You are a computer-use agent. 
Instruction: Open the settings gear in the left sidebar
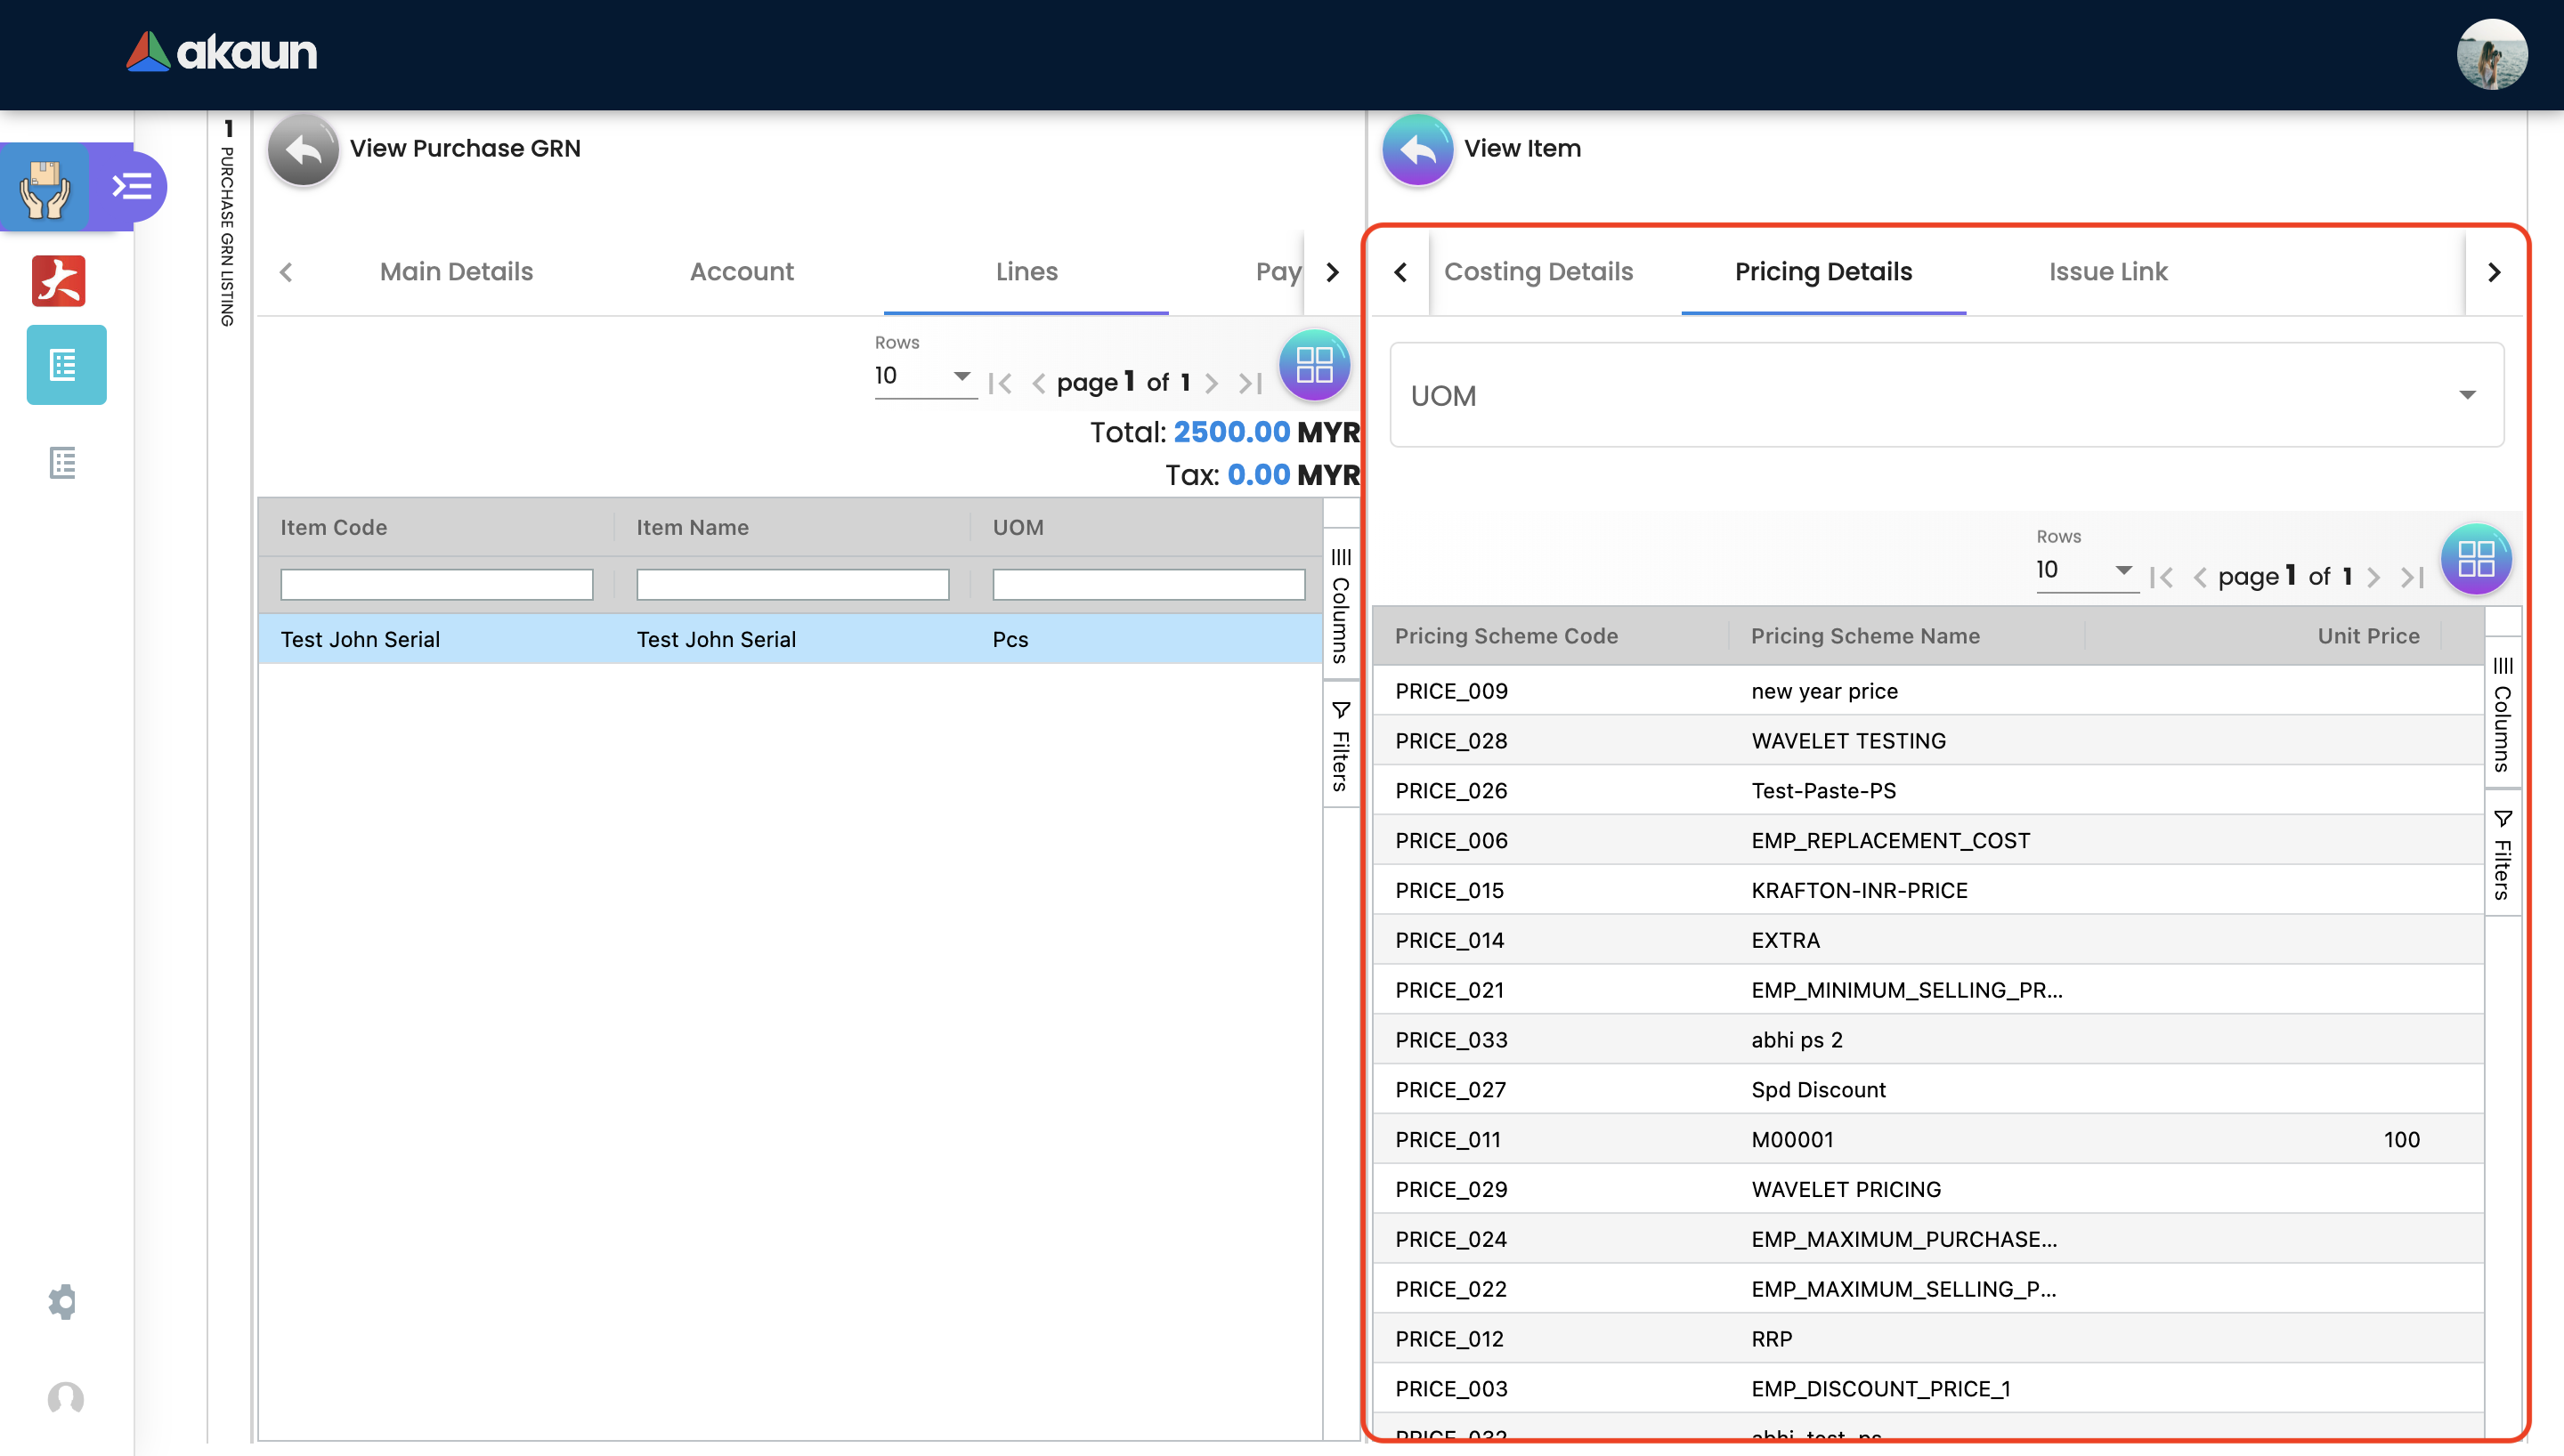63,1301
